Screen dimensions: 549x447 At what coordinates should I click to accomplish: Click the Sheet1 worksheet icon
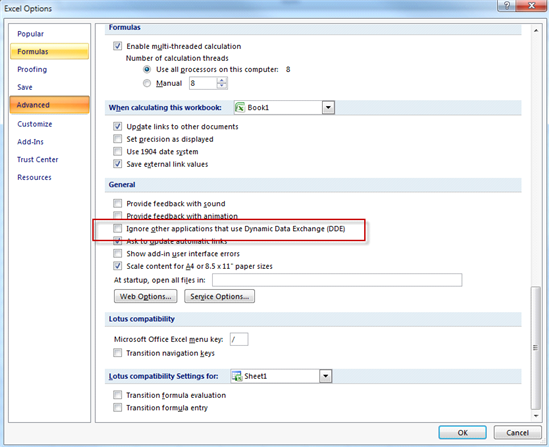point(237,376)
